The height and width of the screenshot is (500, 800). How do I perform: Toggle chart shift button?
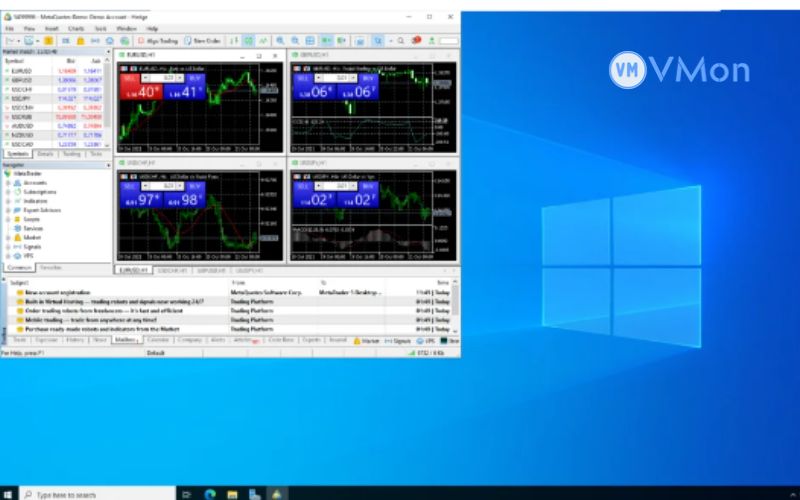coord(341,41)
